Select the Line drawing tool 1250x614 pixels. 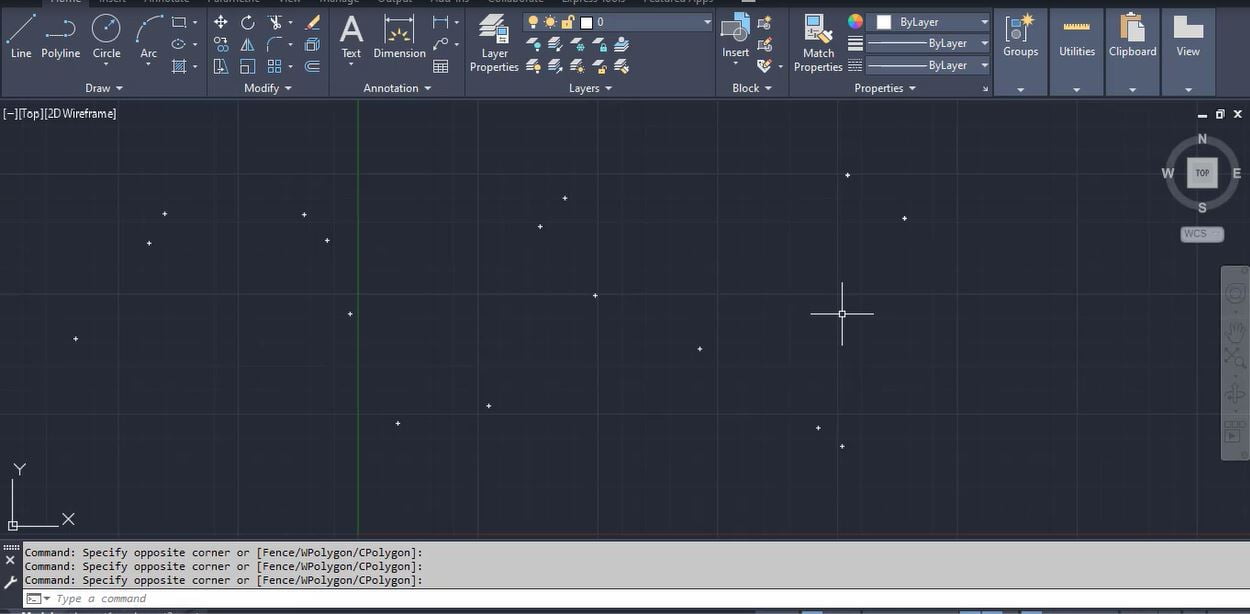(21, 36)
